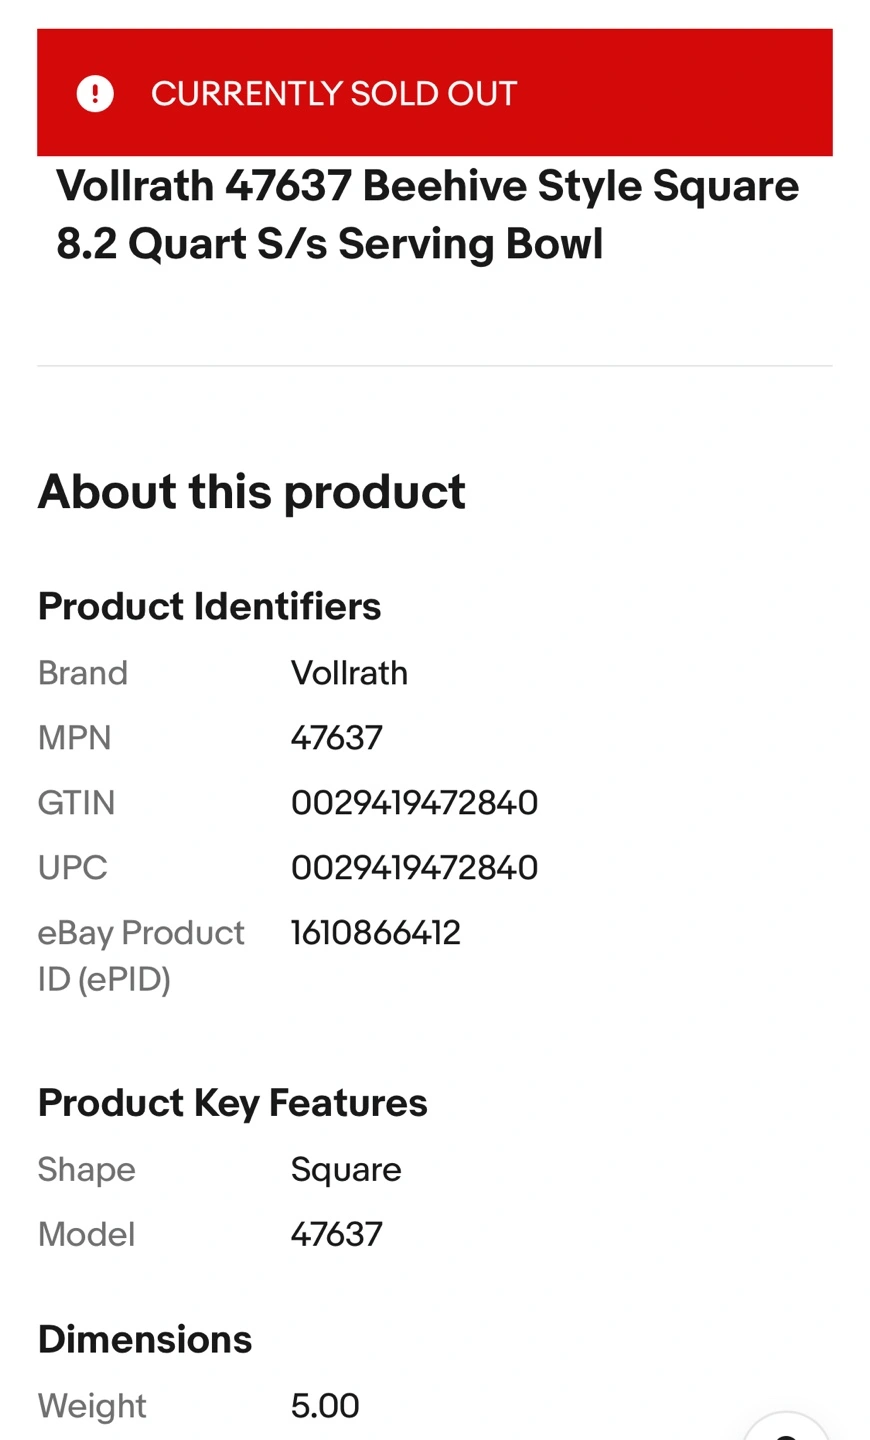Tap the GTIN field label
This screenshot has width=870, height=1440.
(x=76, y=803)
